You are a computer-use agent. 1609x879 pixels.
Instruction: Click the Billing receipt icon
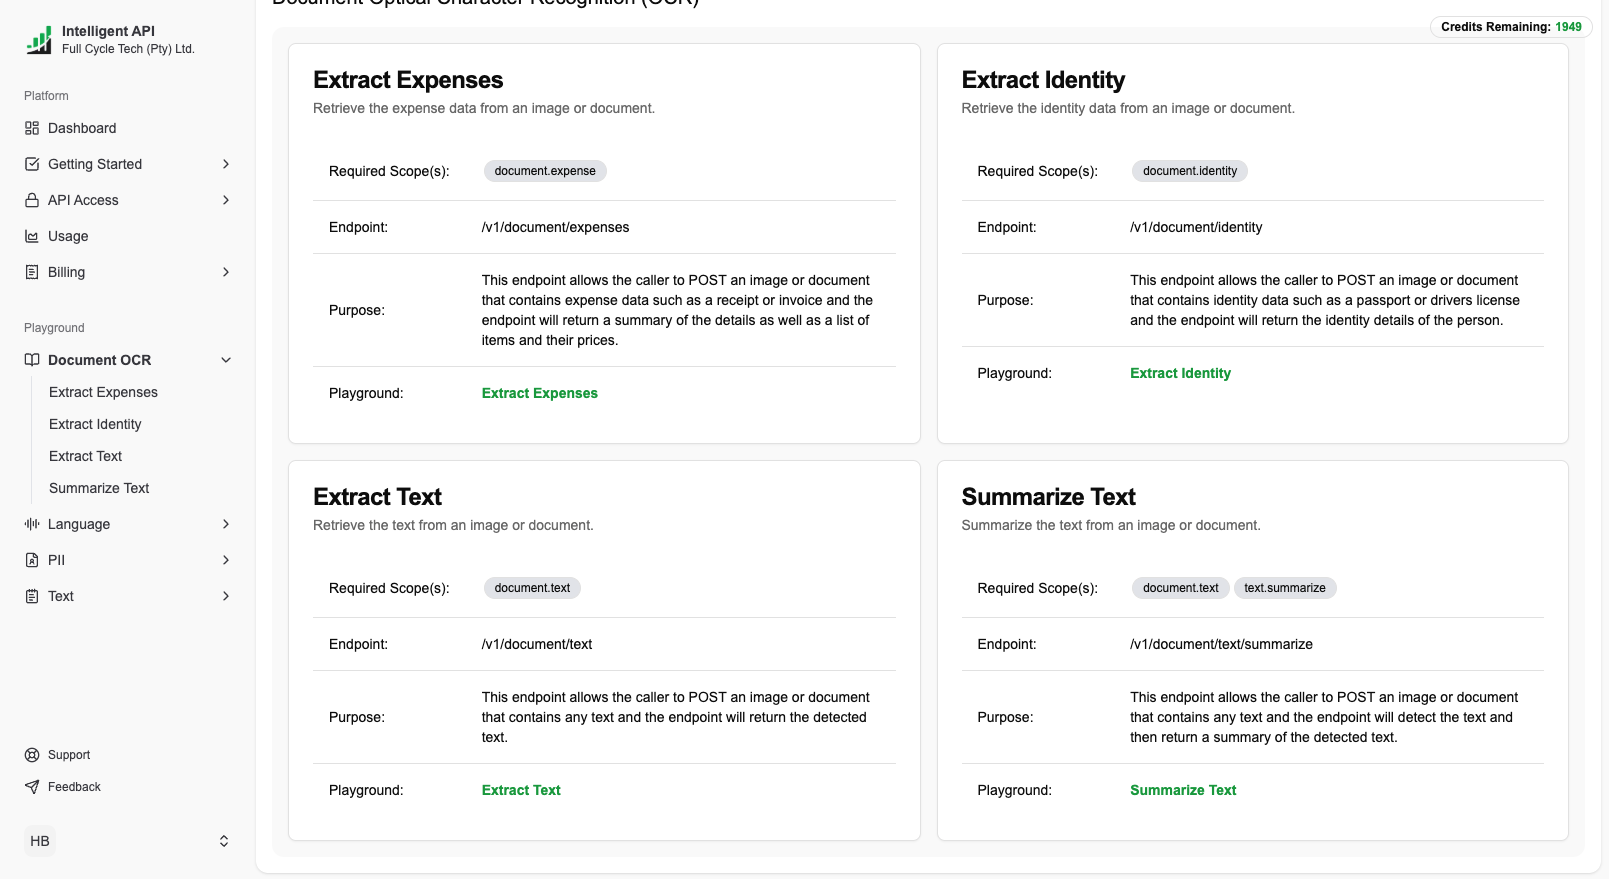32,272
